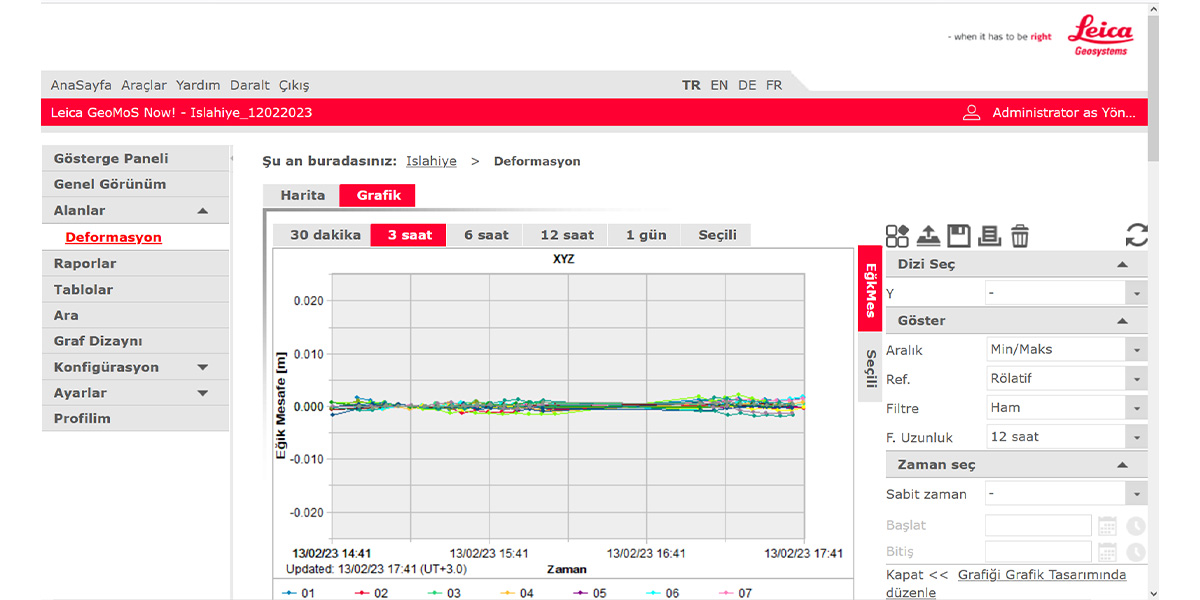1200x600 pixels.
Task: Click the Grafiği Grafik Tasarımında düzenle link
Action: [1041, 575]
